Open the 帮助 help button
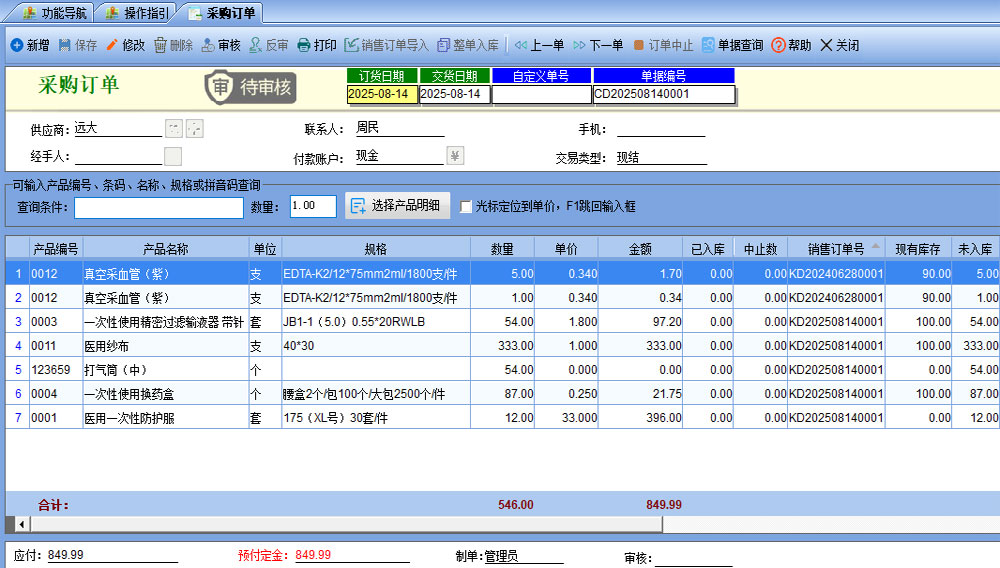The width and height of the screenshot is (1000, 568). 791,45
